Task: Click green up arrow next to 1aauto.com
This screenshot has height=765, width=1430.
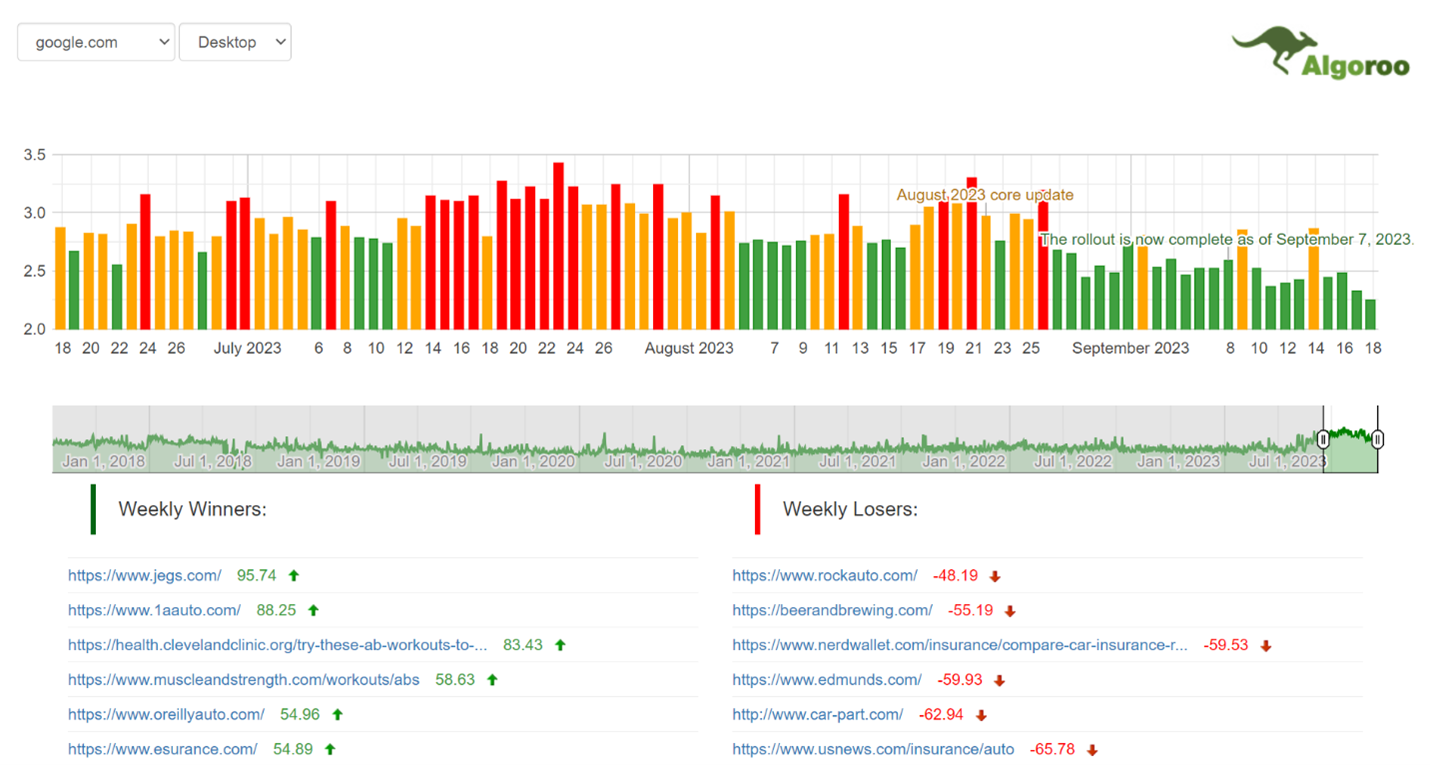Action: tap(314, 610)
